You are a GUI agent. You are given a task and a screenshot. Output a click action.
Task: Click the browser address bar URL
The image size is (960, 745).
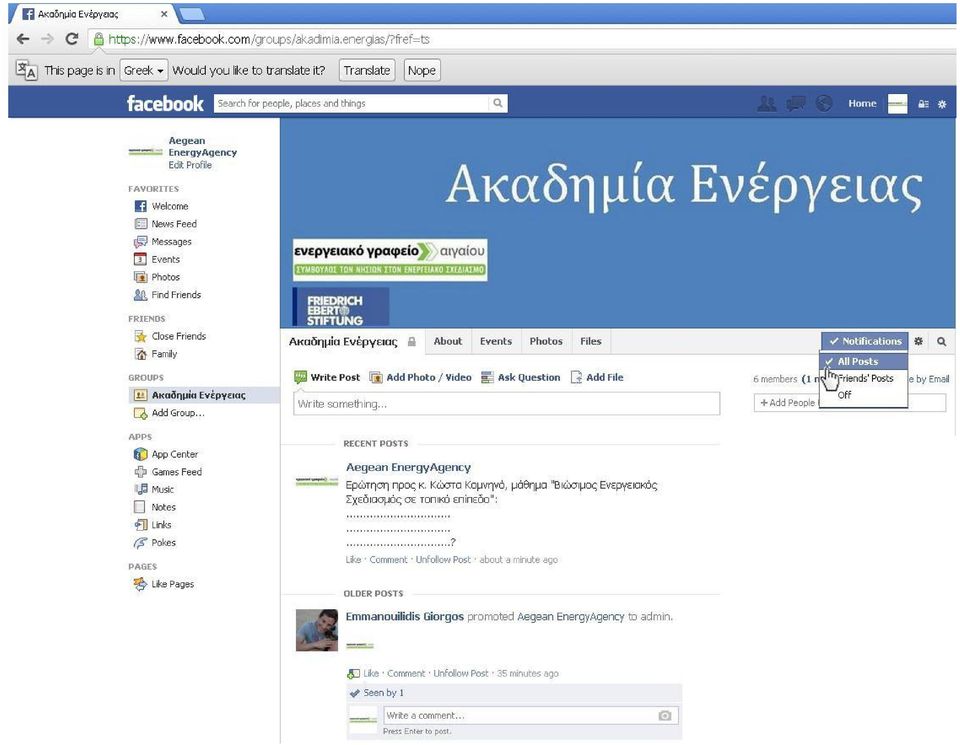269,40
